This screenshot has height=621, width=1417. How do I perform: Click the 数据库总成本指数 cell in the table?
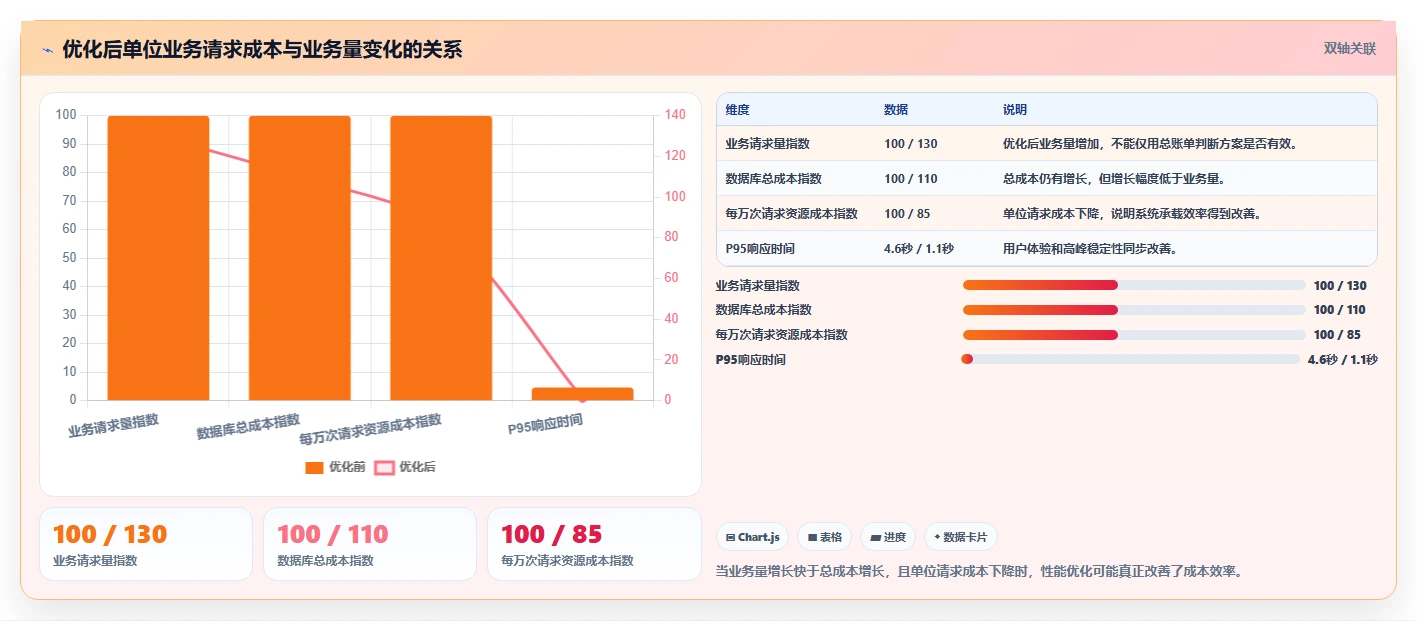pyautogui.click(x=774, y=179)
